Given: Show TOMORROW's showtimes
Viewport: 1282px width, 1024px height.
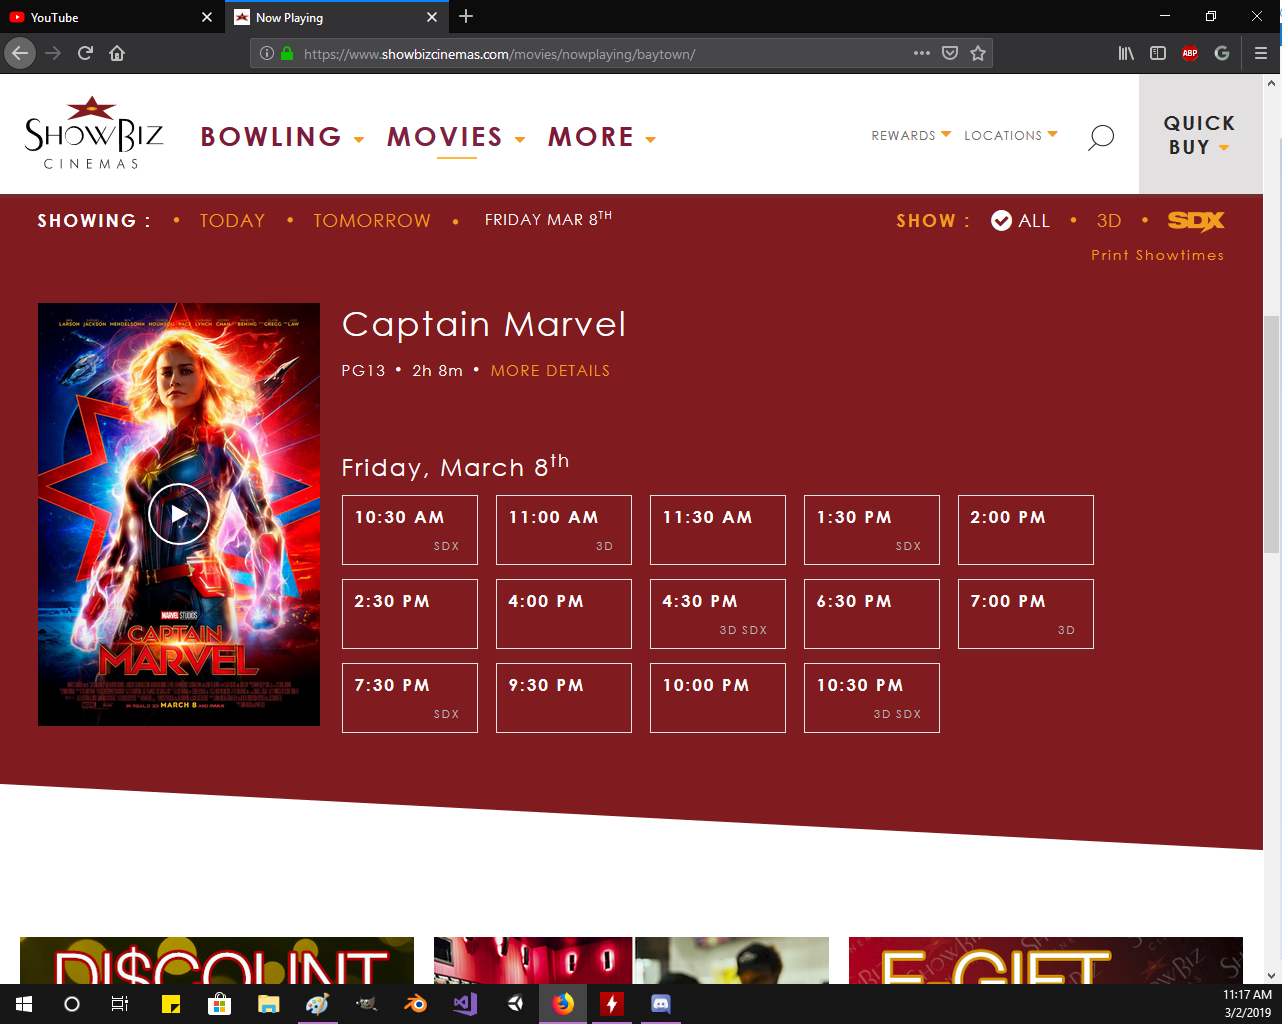Looking at the screenshot, I should [372, 221].
